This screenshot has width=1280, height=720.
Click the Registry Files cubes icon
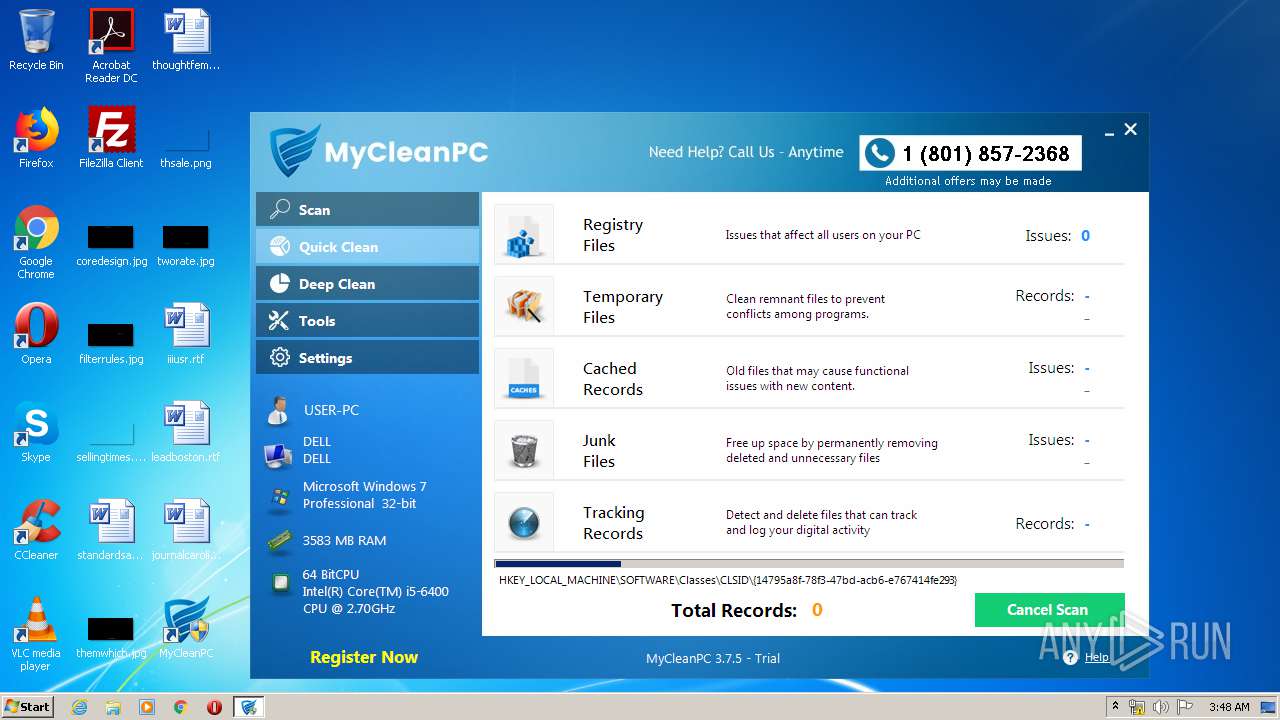point(524,235)
